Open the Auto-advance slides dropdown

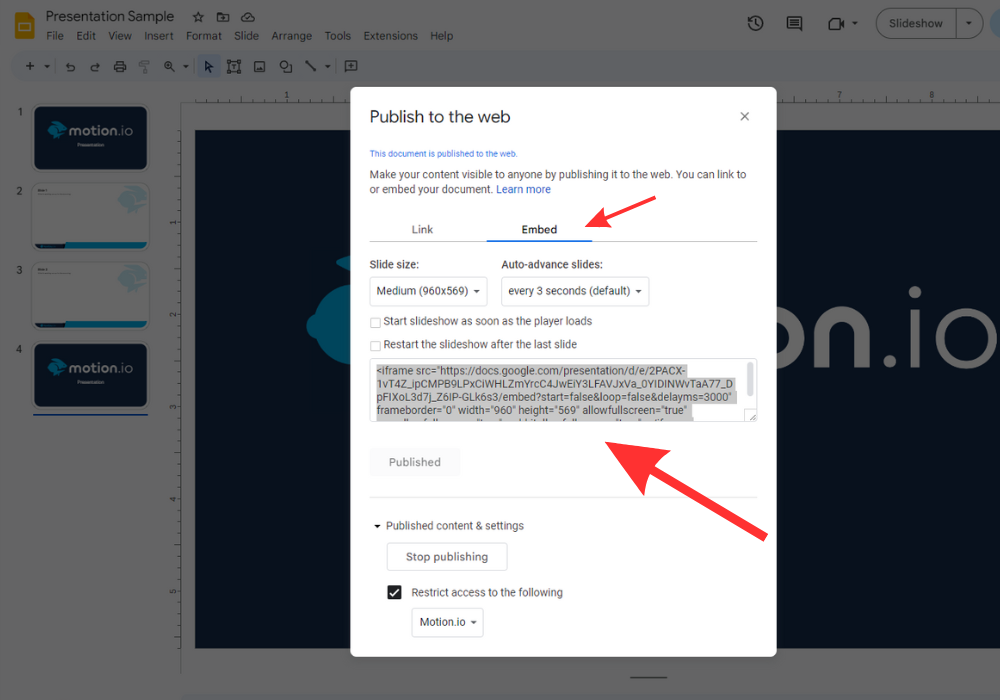pos(575,291)
